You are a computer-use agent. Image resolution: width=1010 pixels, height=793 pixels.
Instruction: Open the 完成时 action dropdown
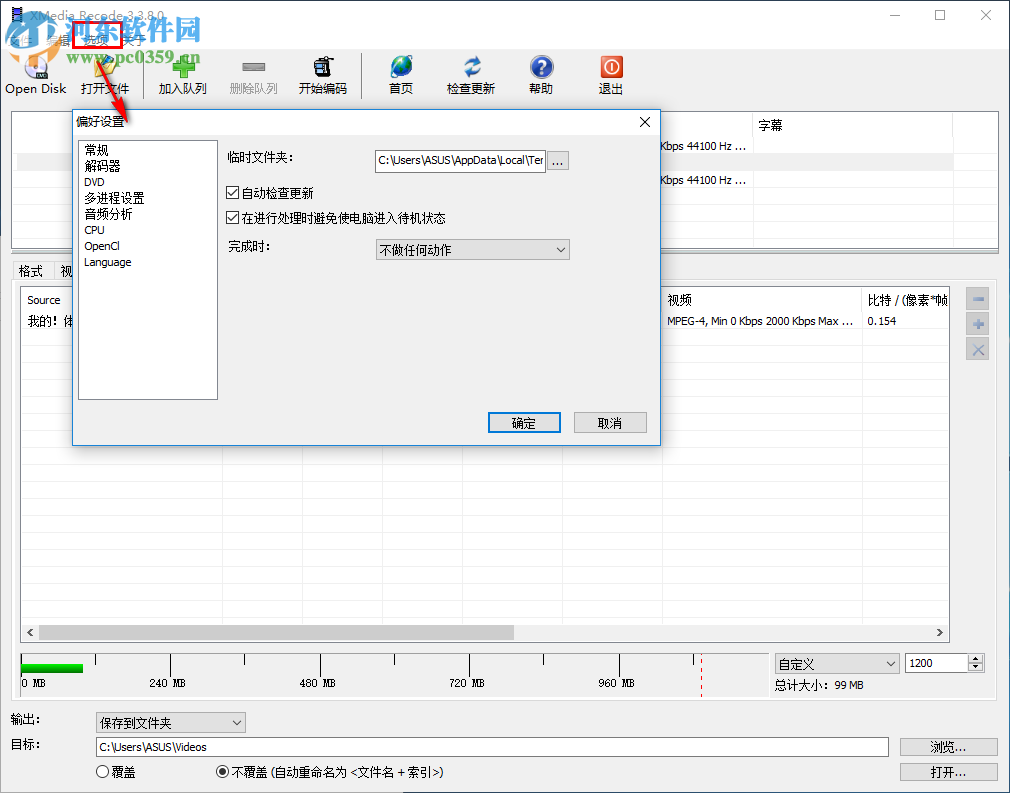[472, 249]
